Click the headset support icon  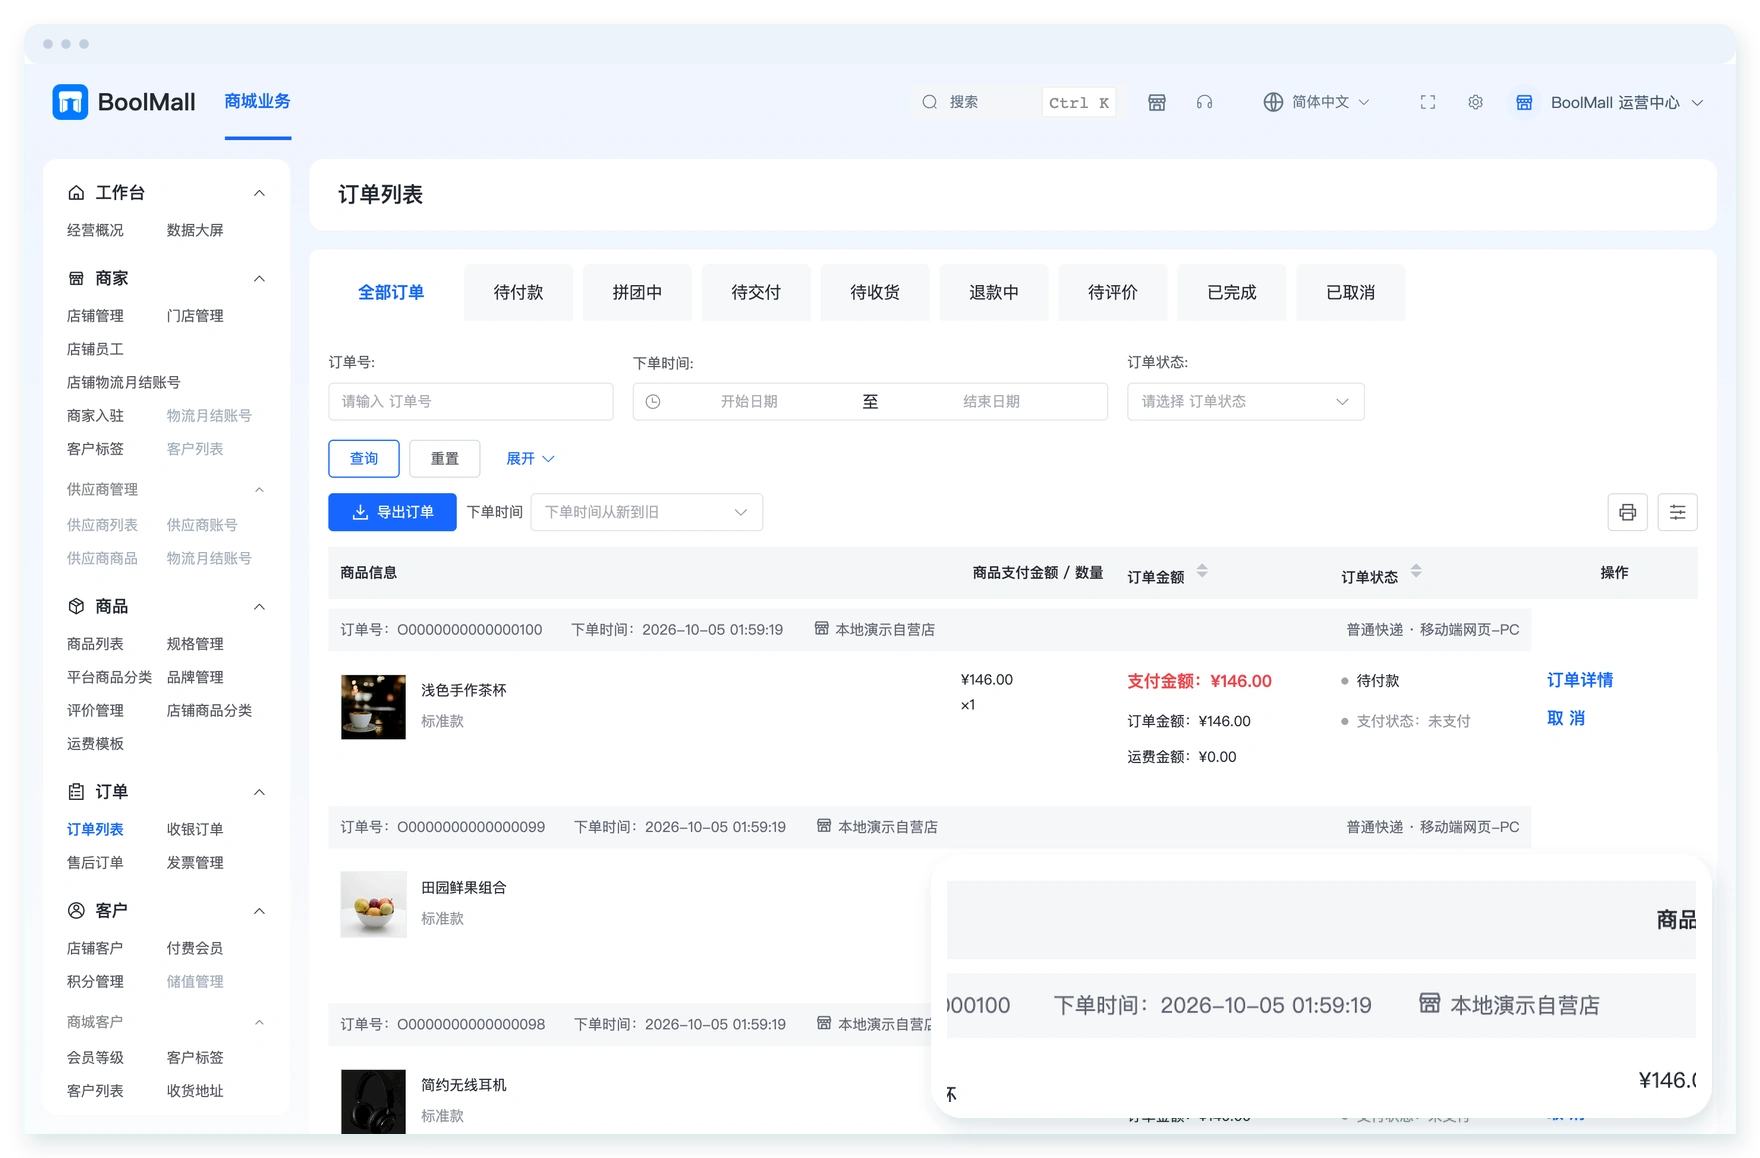pos(1204,102)
